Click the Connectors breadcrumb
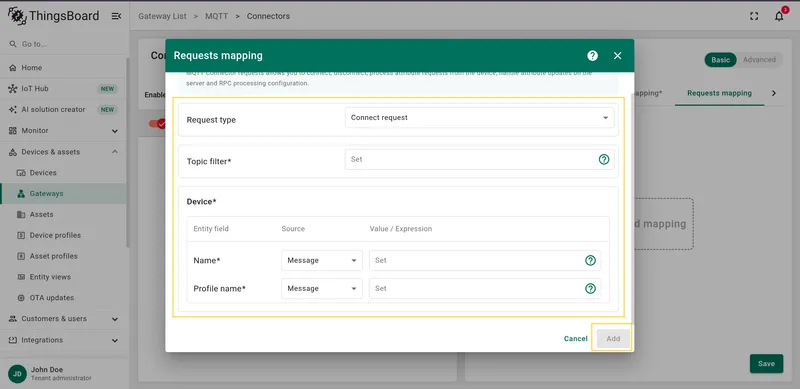Screen dimensions: 800x389 268,16
